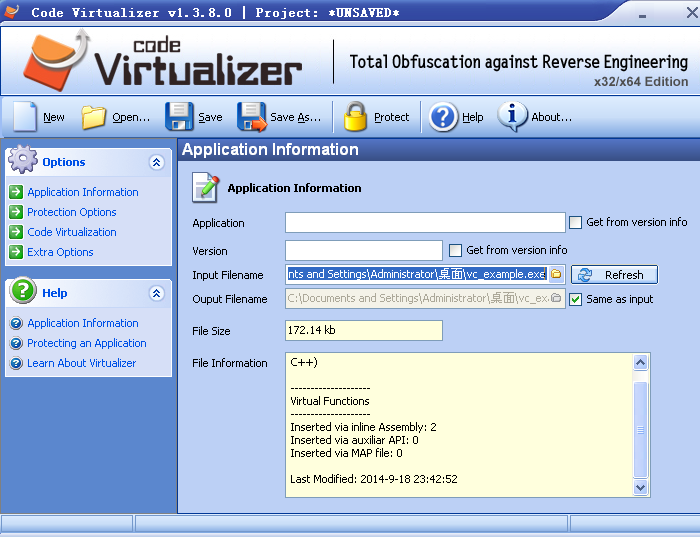Open Application Information help topic
This screenshot has height=537, width=700.
click(83, 323)
